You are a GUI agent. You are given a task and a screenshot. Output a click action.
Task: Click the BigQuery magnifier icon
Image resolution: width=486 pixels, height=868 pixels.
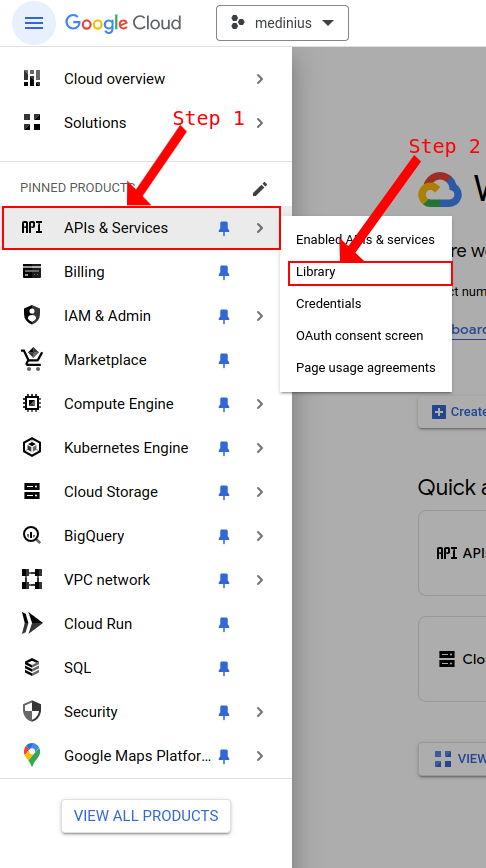tap(32, 536)
